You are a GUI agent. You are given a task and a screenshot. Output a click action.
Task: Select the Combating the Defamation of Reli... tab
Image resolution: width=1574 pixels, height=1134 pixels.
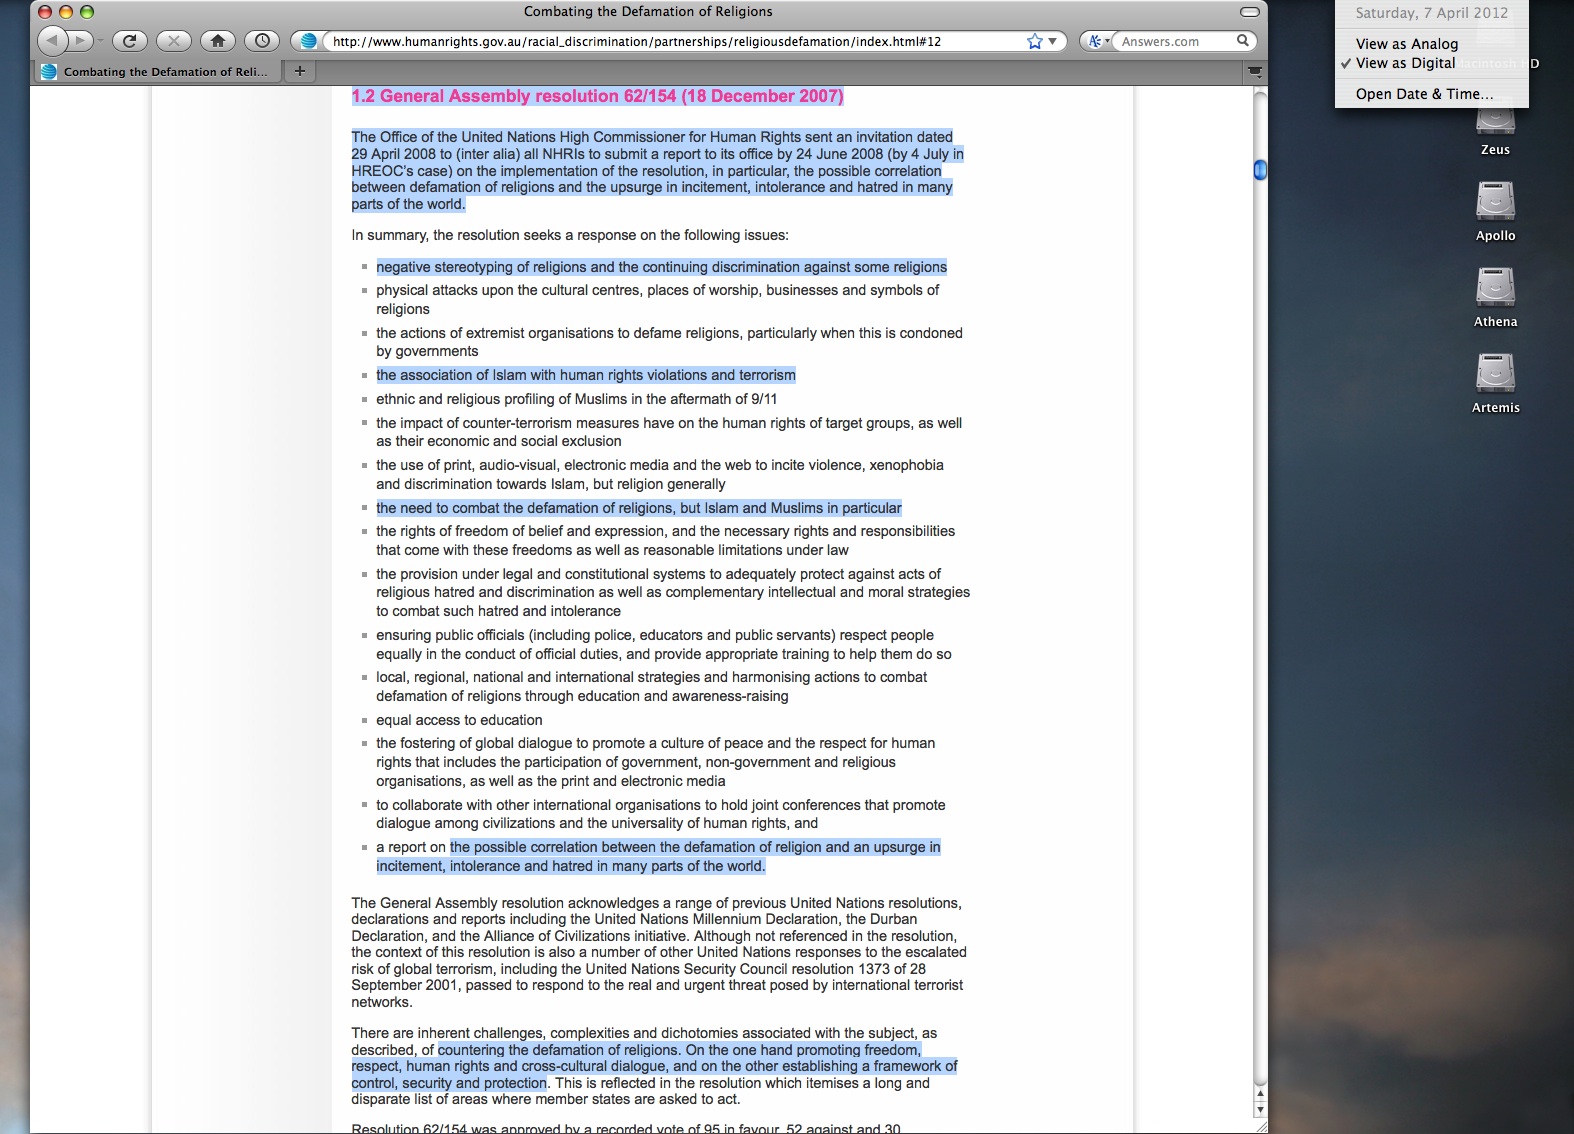[157, 71]
